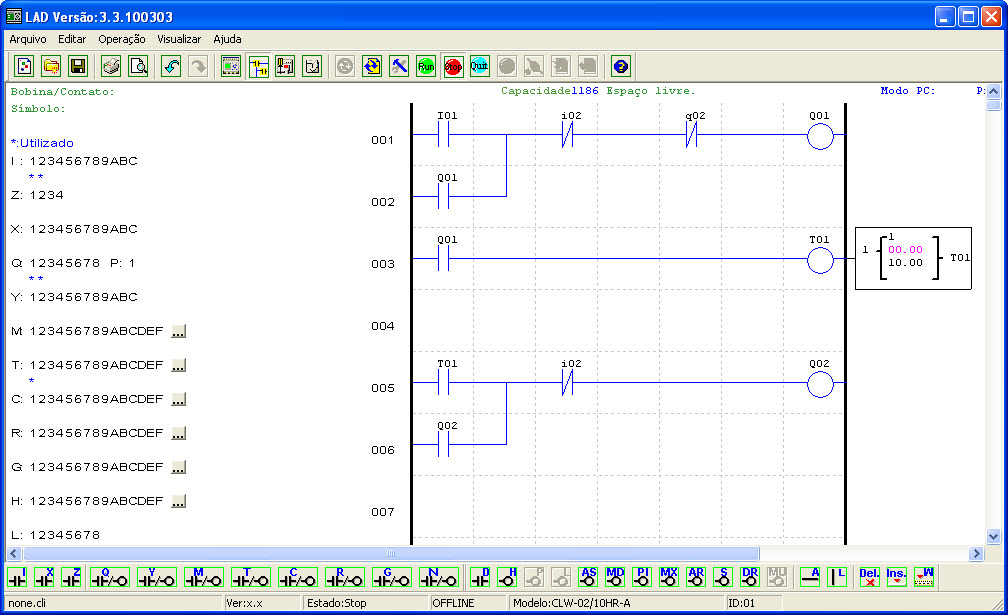Screen dimensions: 1008x615
Task: Insert a DR function coil
Action: coord(750,577)
